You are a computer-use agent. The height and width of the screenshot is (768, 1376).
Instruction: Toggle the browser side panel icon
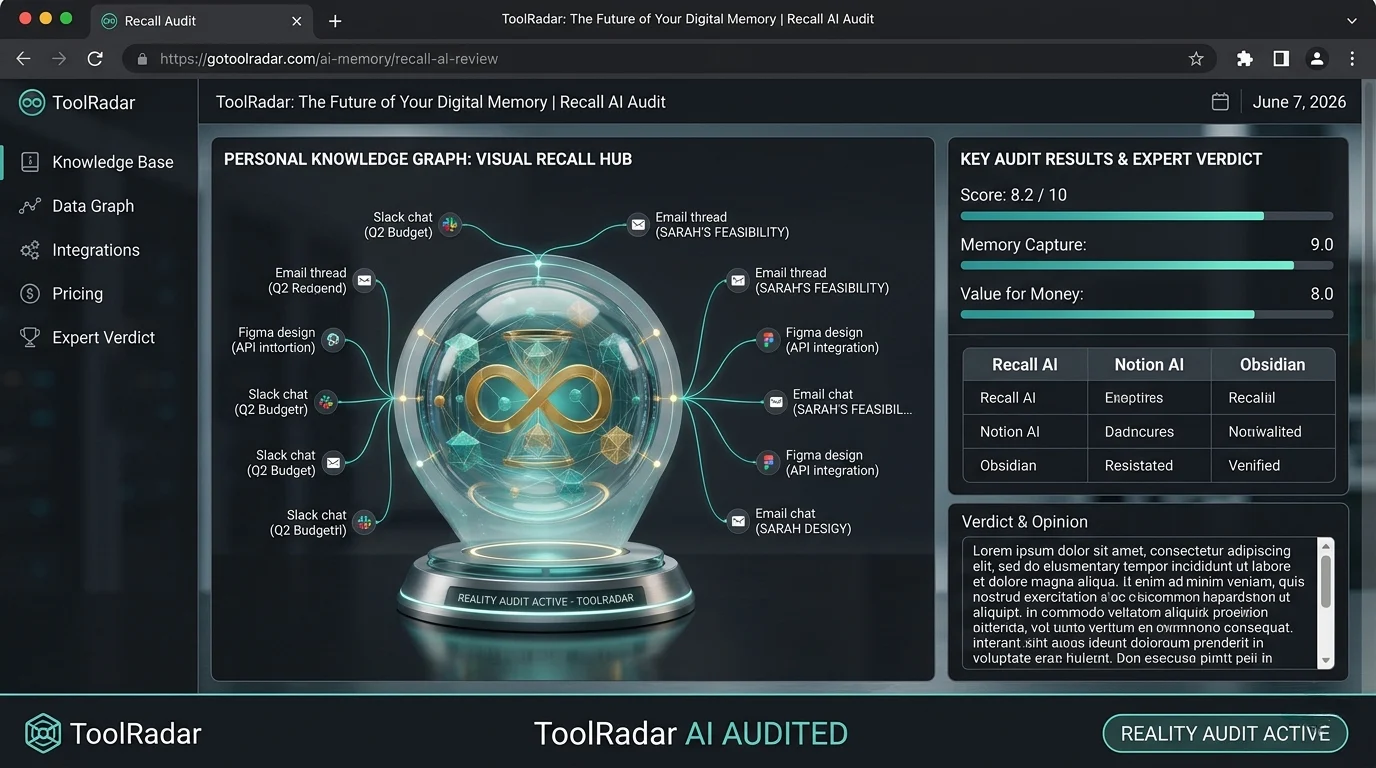(x=1281, y=59)
